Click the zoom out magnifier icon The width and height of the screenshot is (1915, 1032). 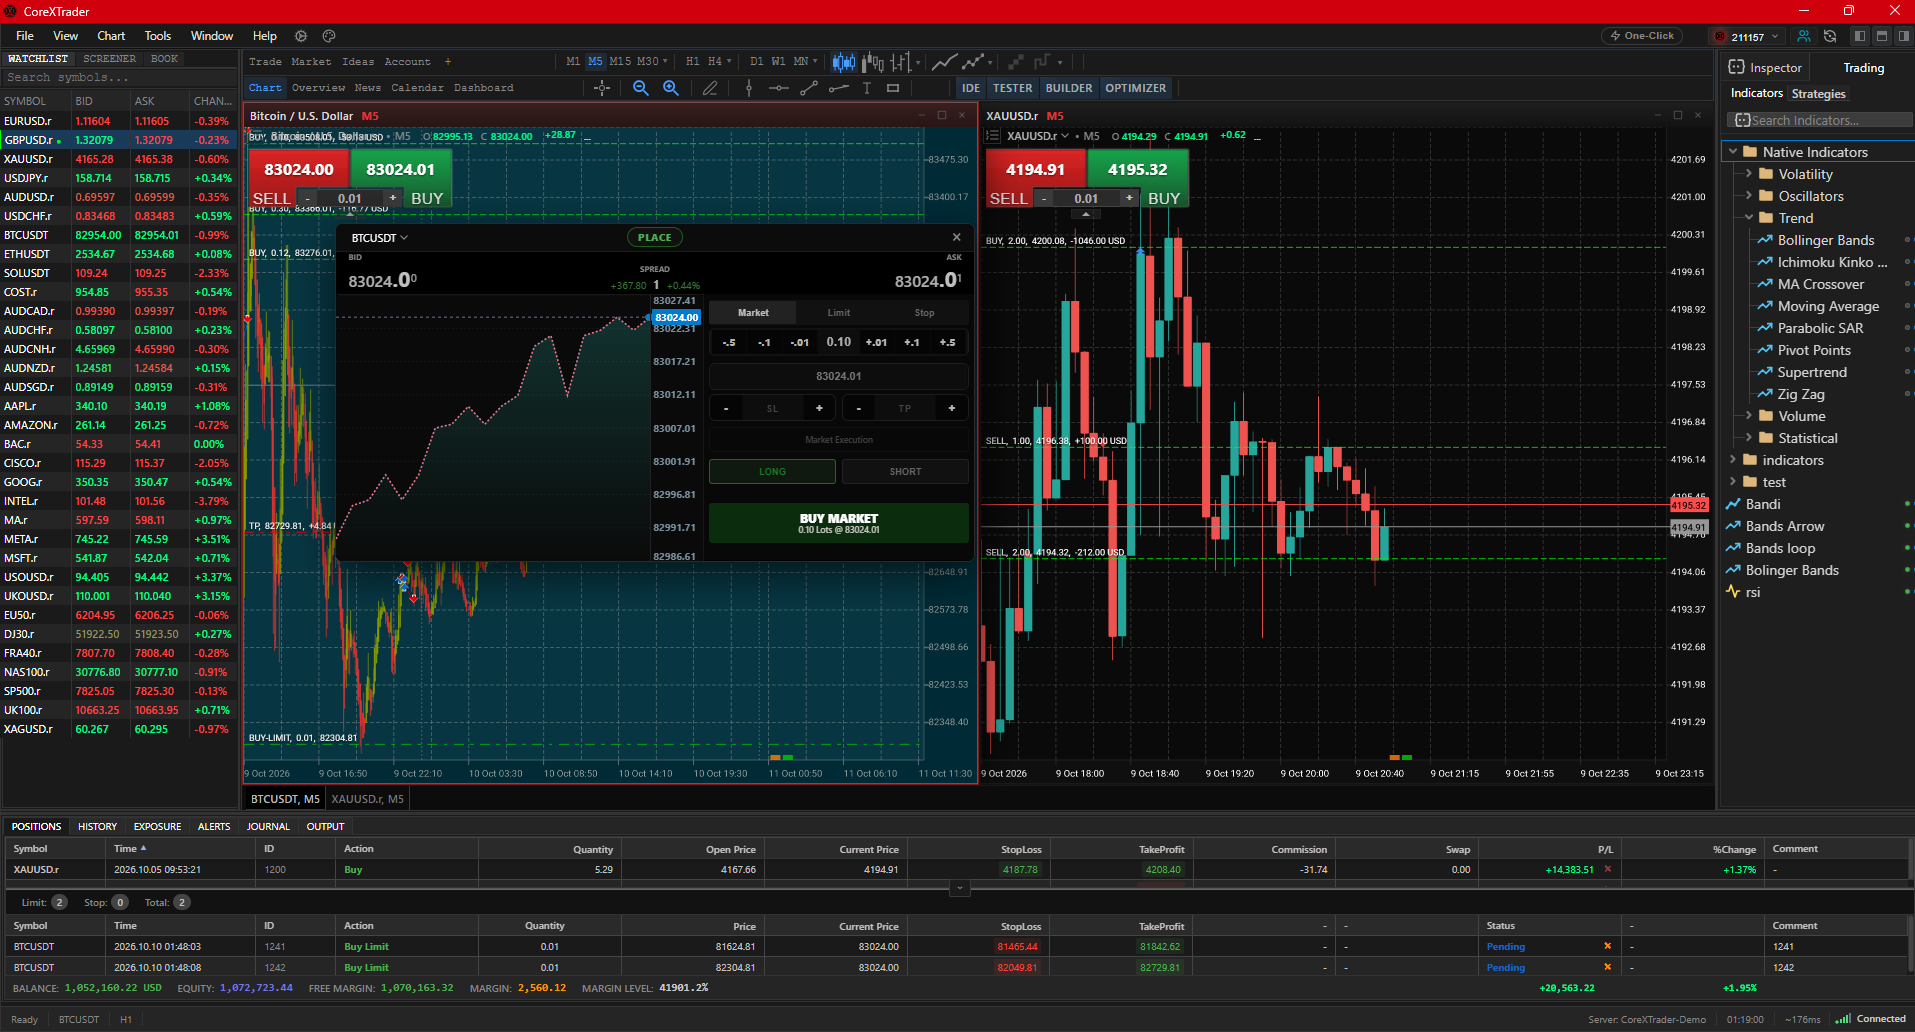tap(641, 88)
